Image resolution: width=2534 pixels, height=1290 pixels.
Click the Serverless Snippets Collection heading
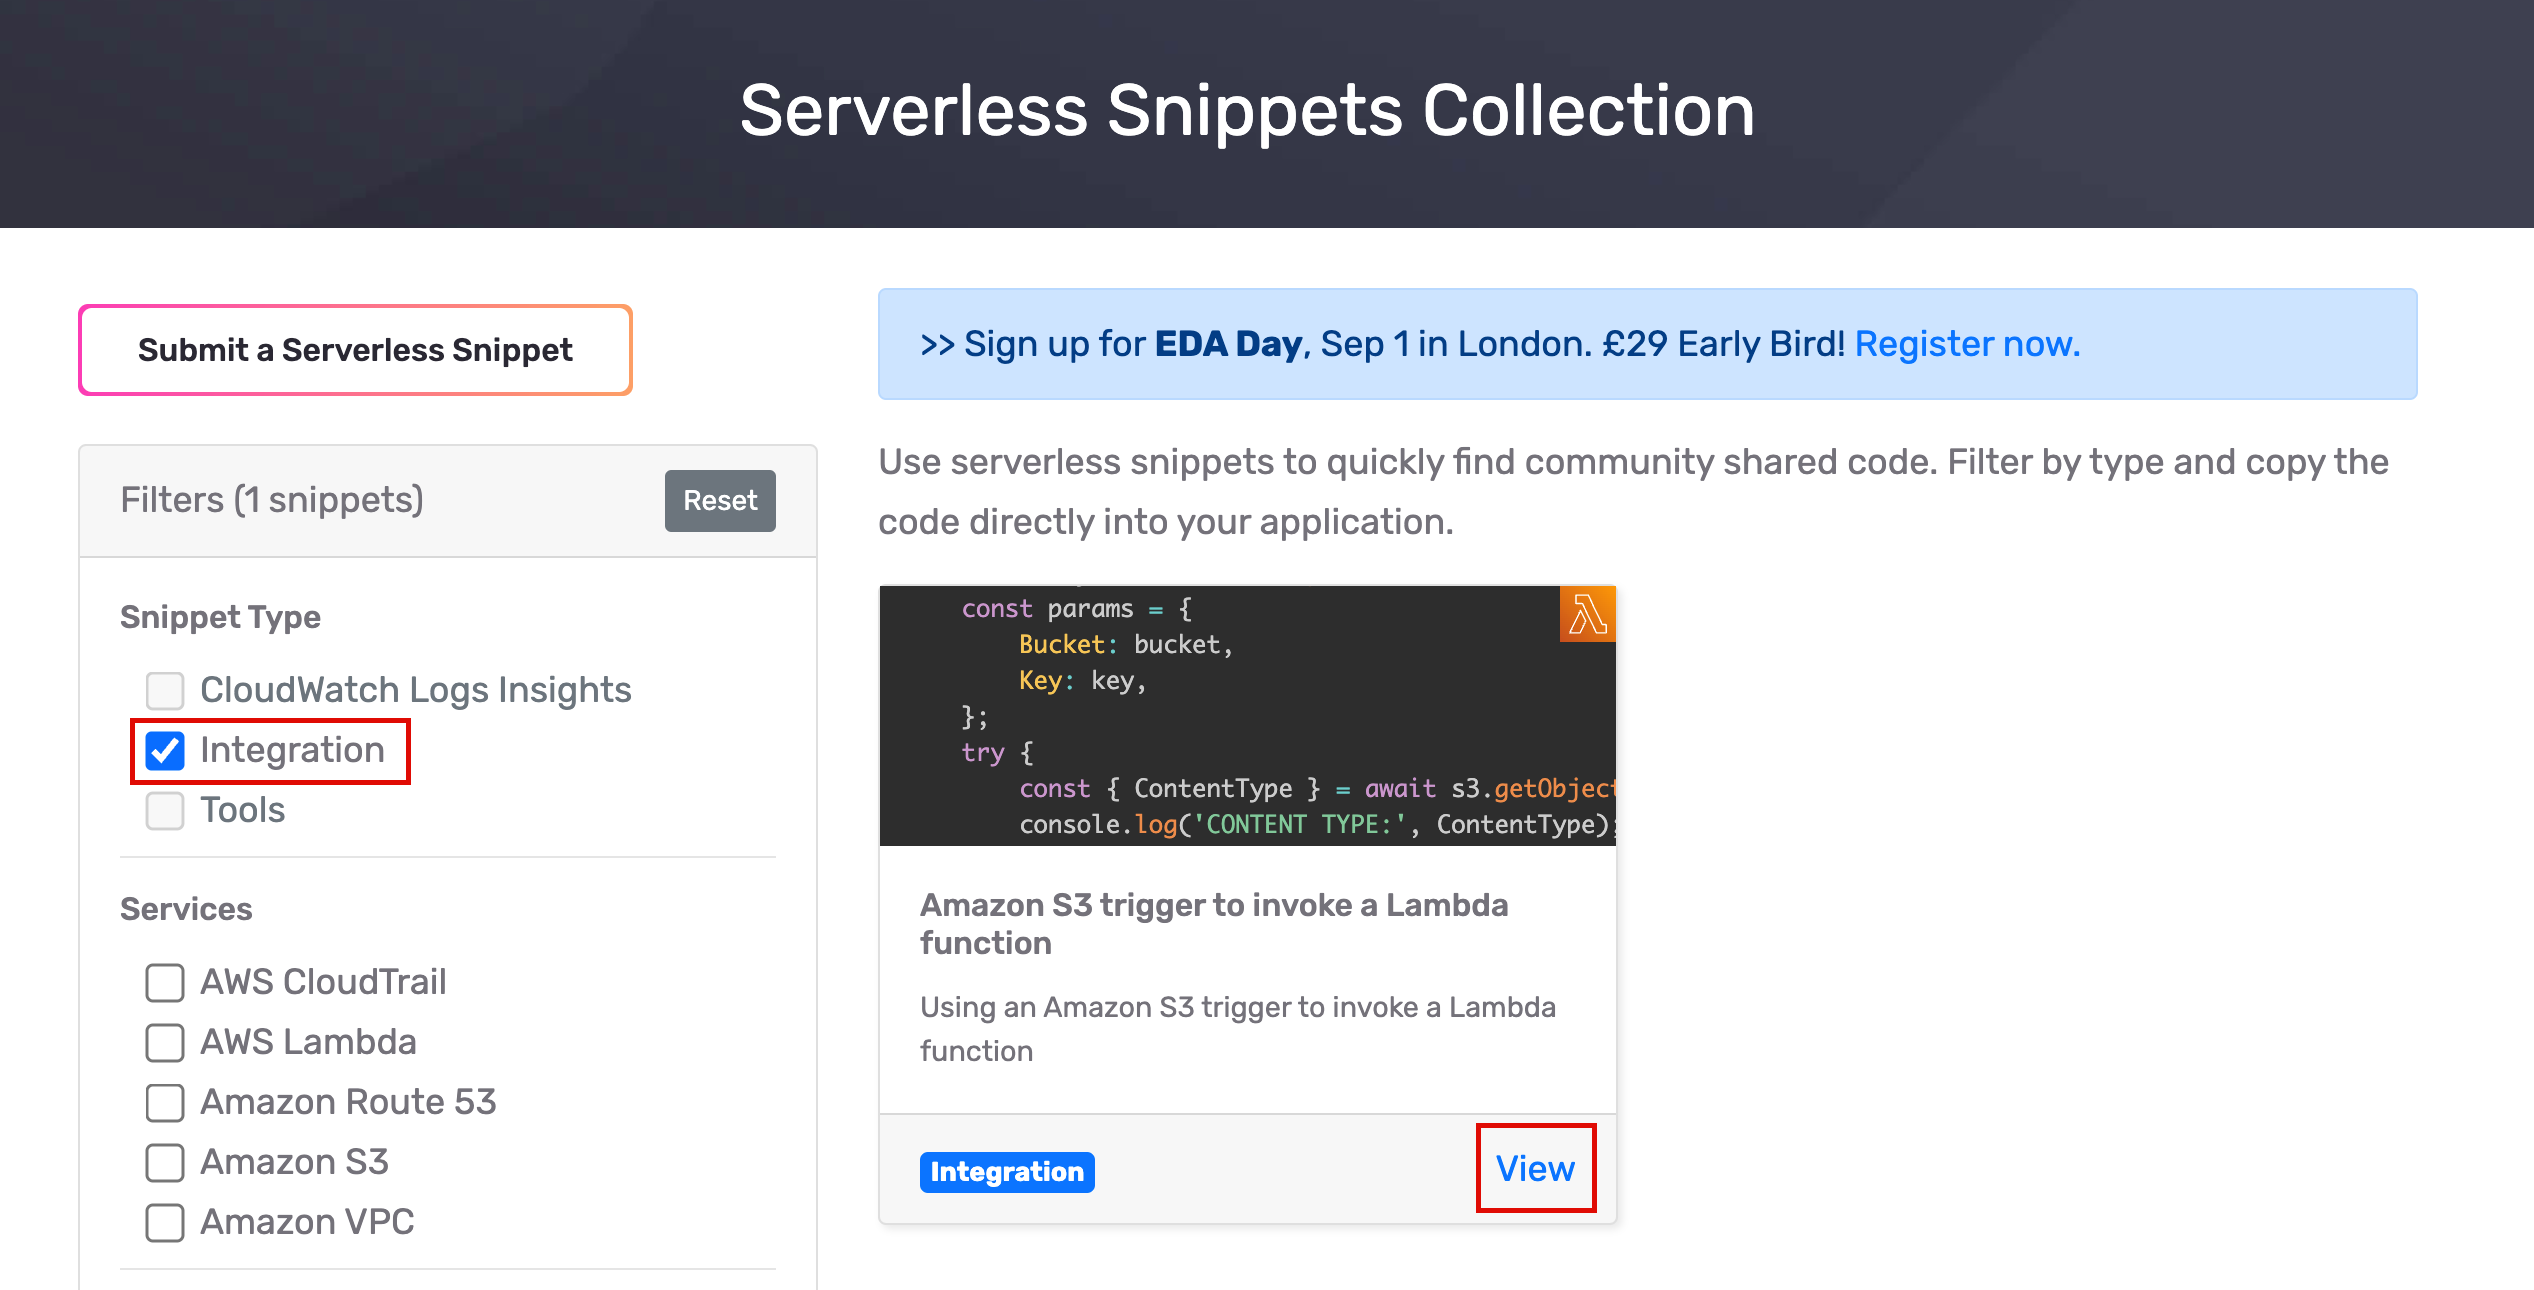(1247, 111)
